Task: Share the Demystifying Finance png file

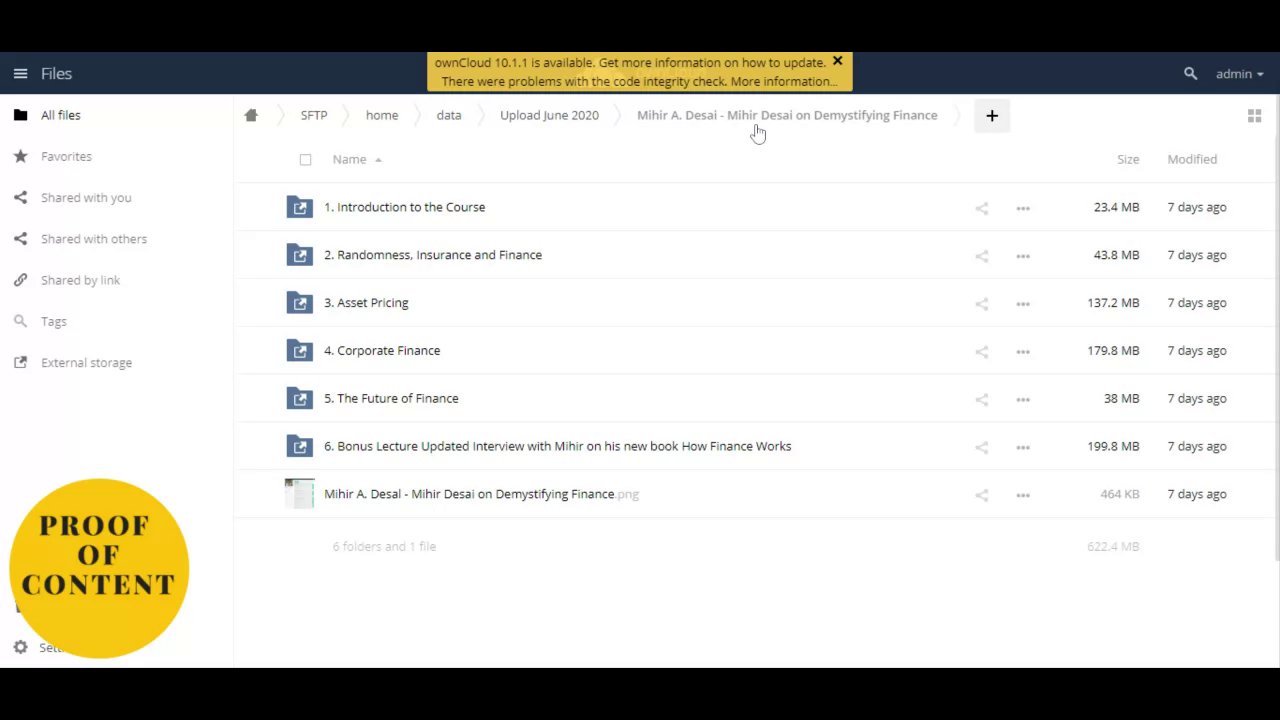Action: (x=981, y=495)
